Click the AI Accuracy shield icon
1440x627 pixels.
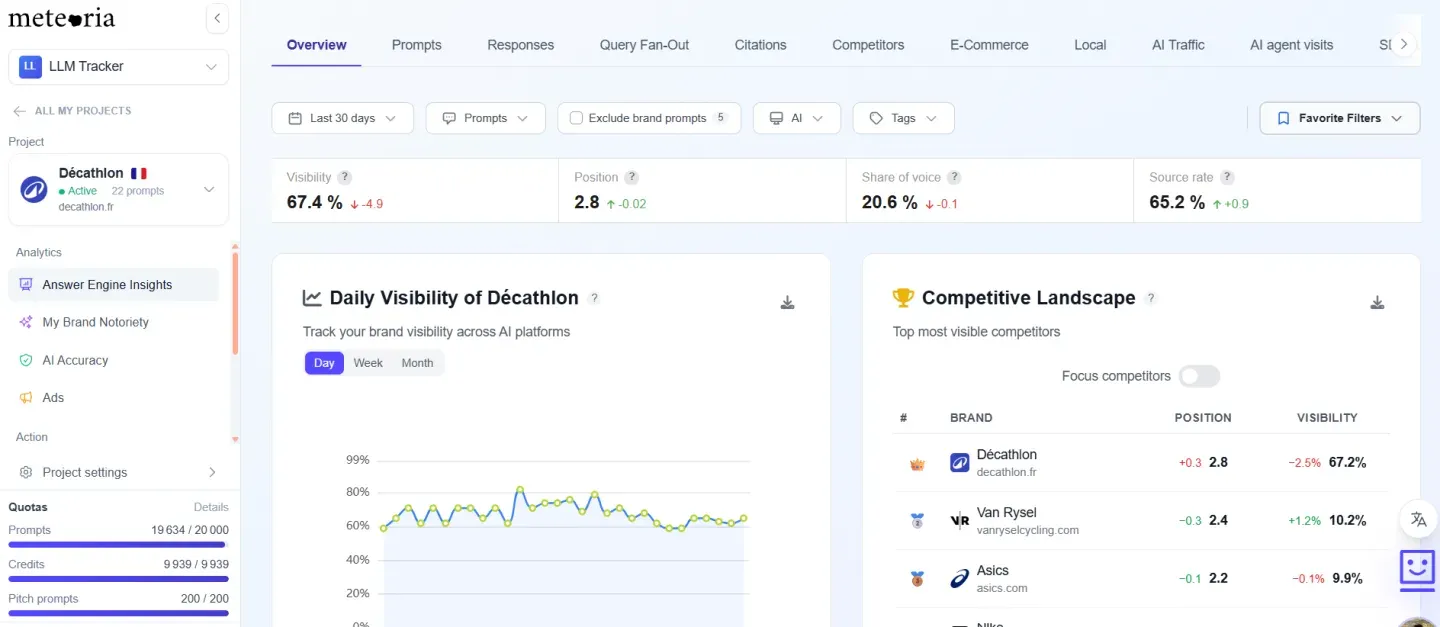26,360
